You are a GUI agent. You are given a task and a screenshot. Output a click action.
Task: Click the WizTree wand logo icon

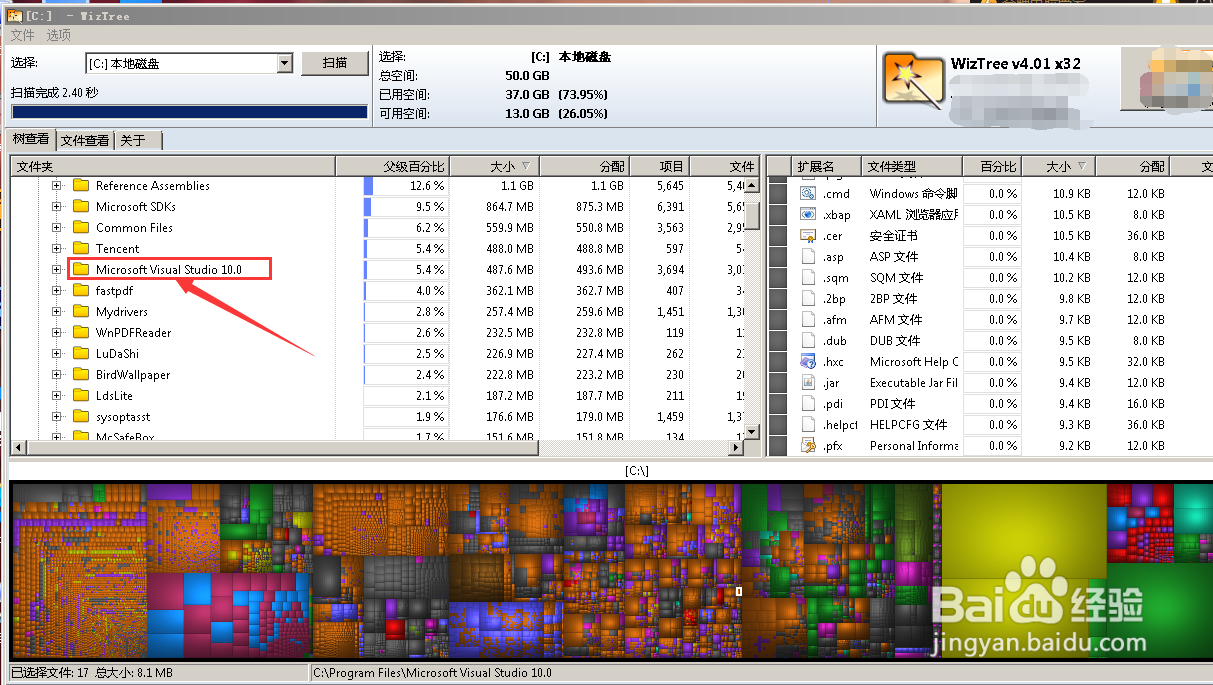tap(913, 79)
